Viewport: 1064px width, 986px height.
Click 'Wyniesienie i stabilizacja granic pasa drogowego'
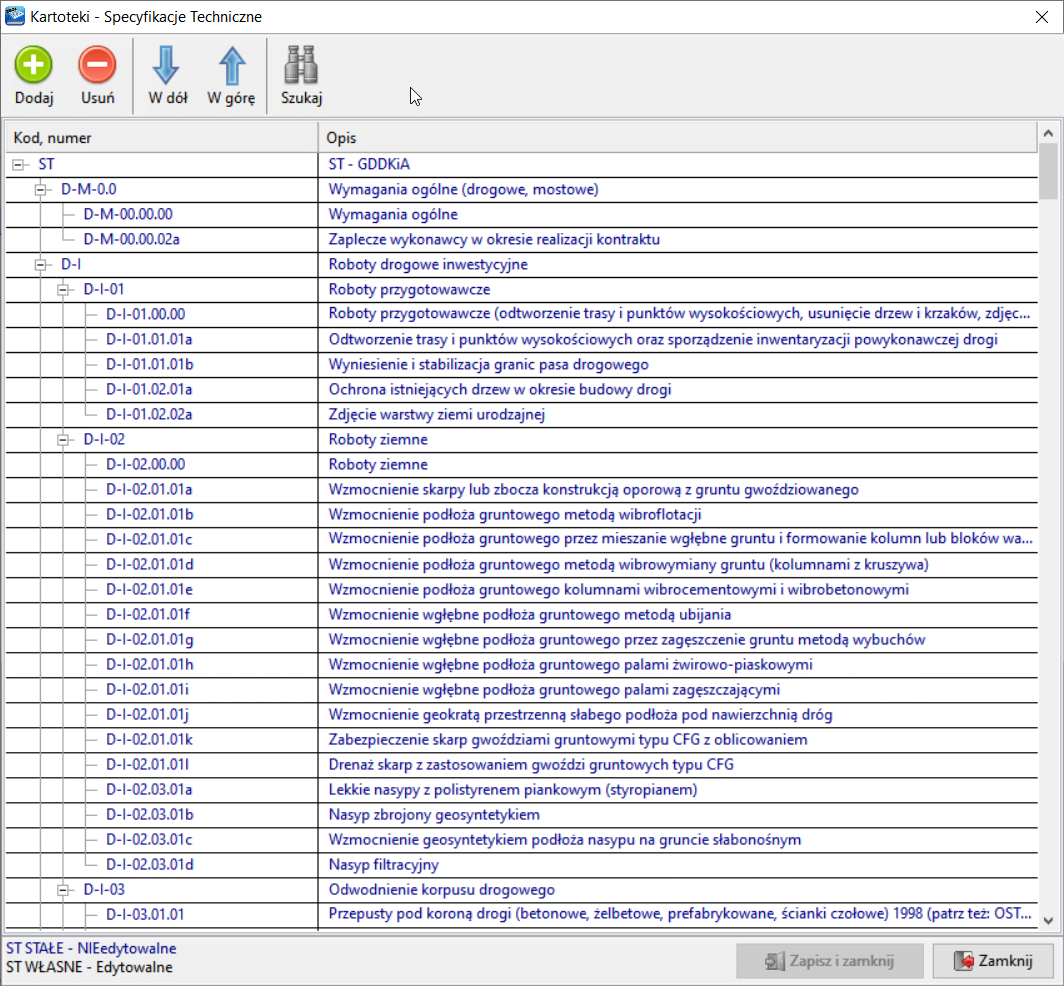489,364
